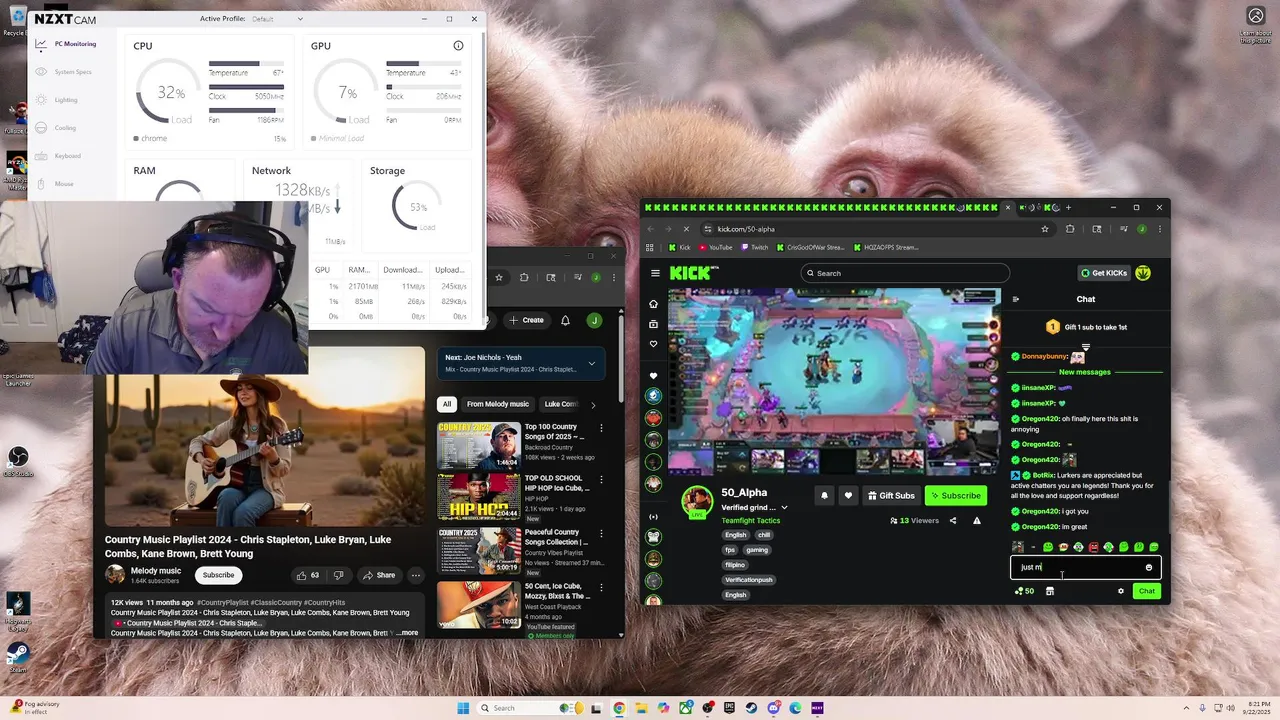1280x720 pixels.
Task: Collapse the Kick chat panel
Action: tap(1016, 299)
